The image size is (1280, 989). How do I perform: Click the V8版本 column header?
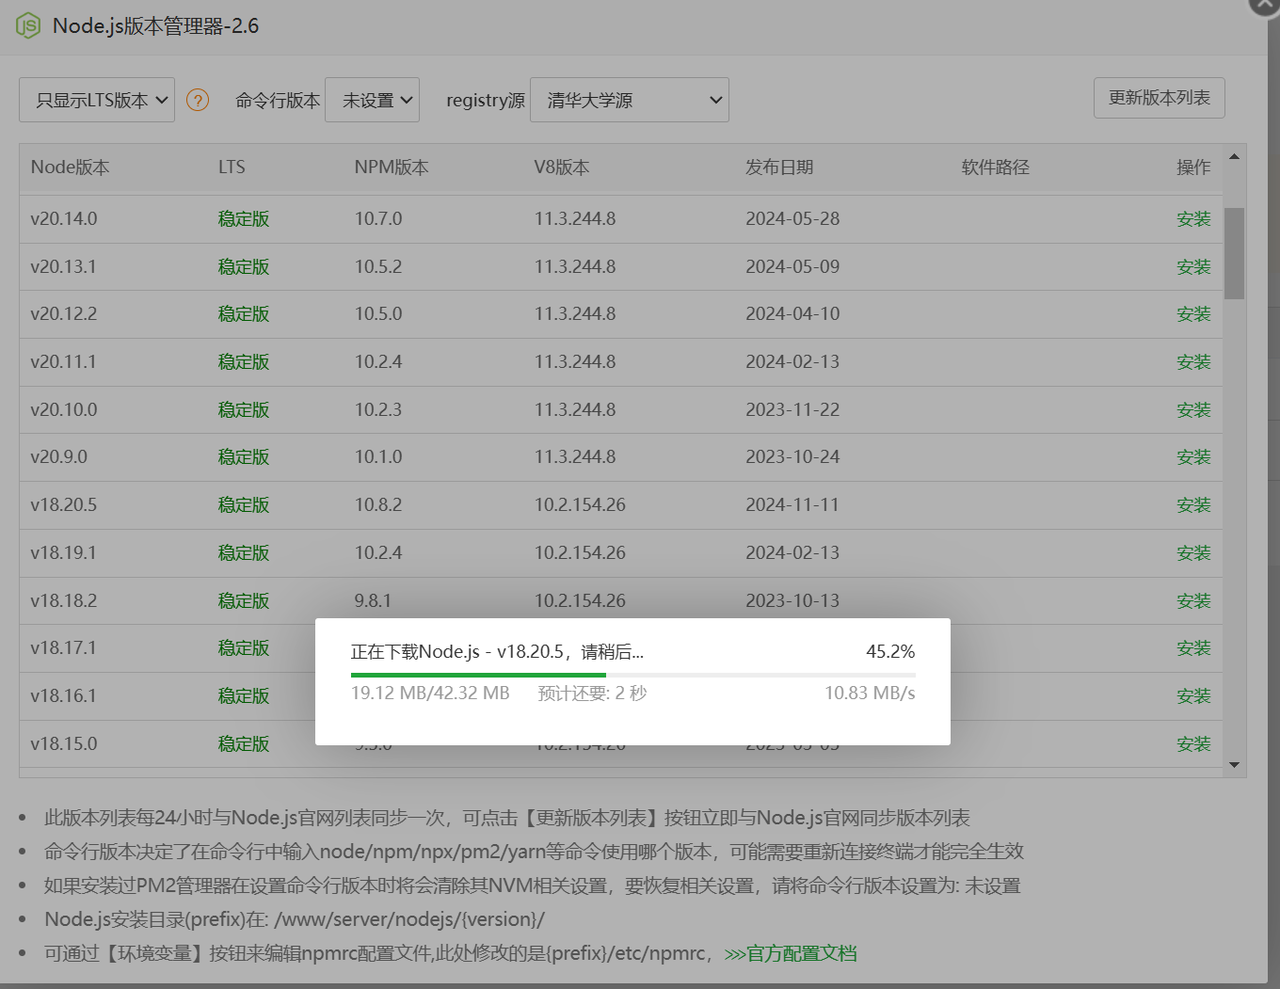pyautogui.click(x=562, y=167)
